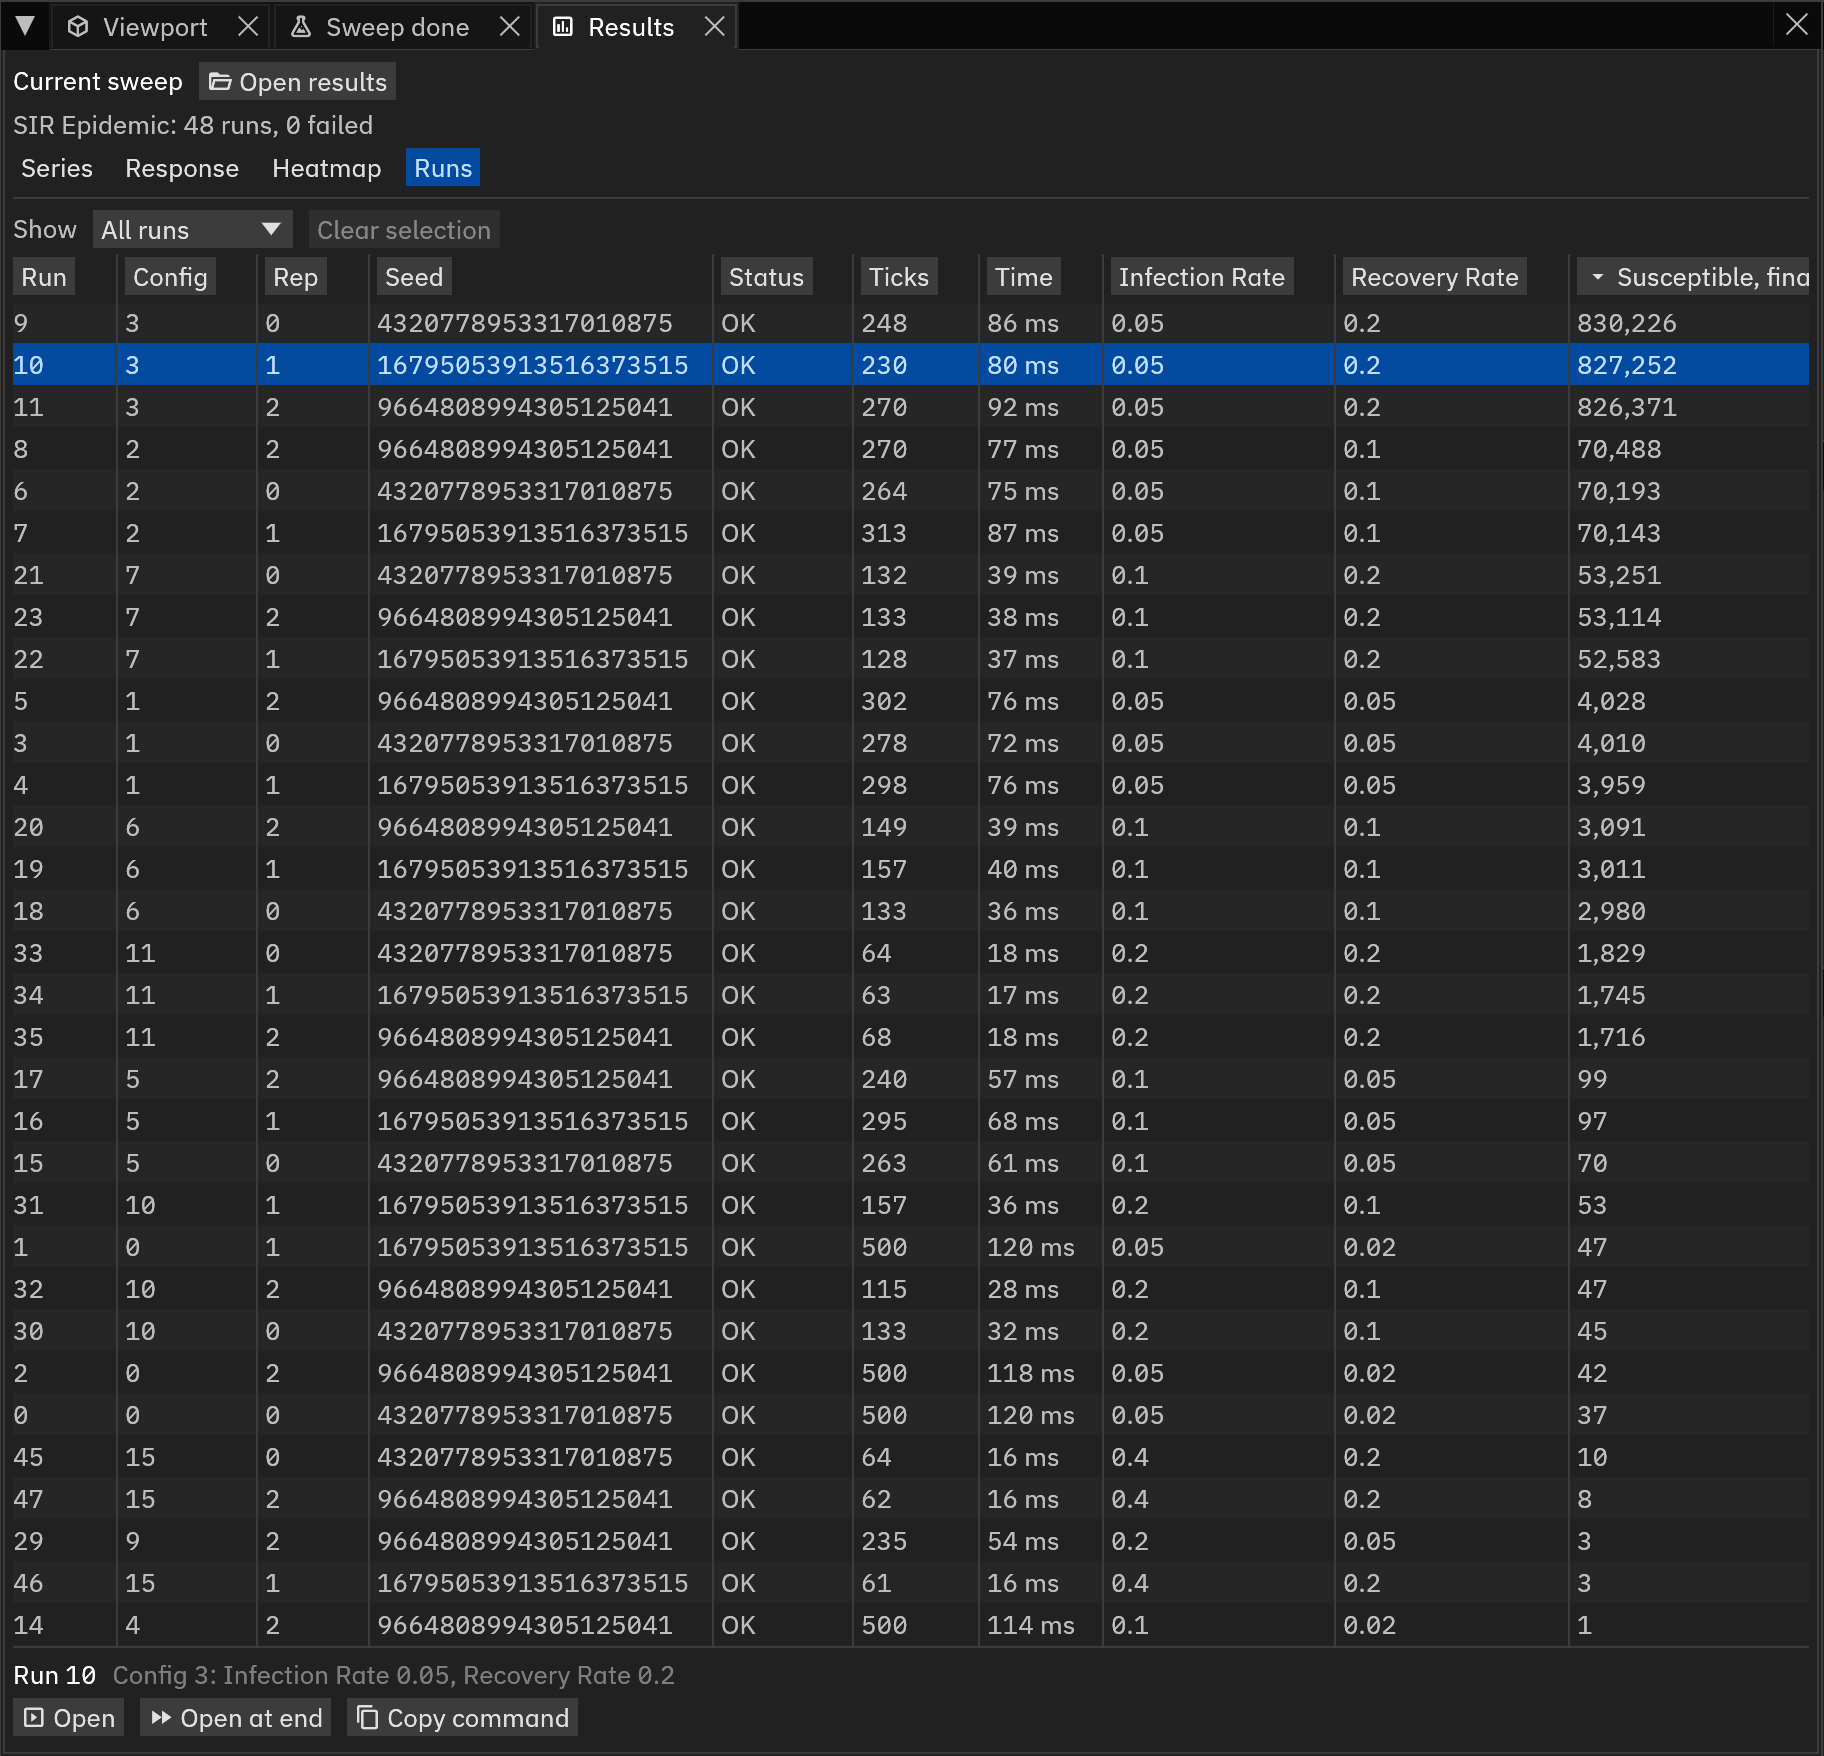
Task: Select the row with 830,226 susceptible
Action: tap(911, 323)
